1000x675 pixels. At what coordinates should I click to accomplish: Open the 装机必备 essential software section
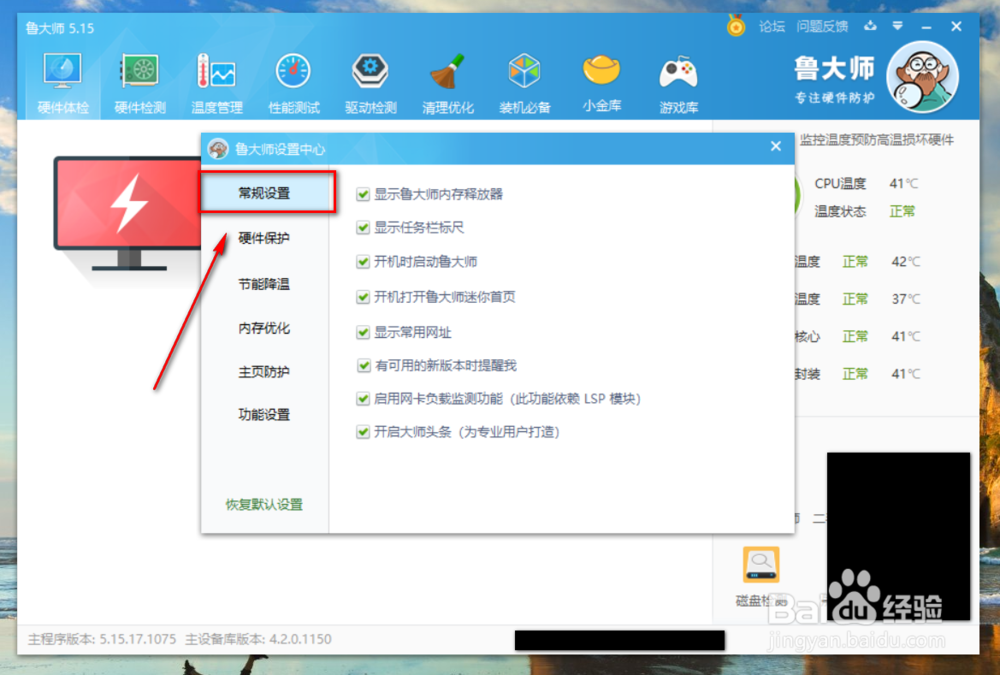pyautogui.click(x=524, y=80)
